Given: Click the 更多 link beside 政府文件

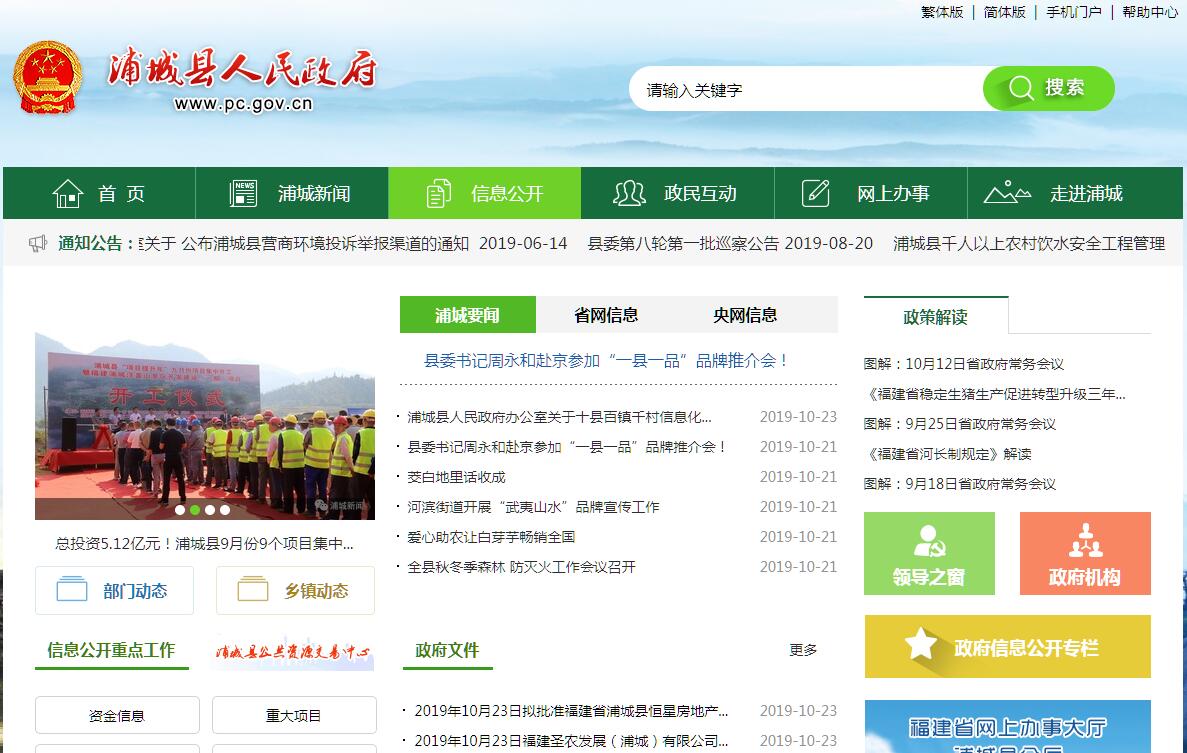Looking at the screenshot, I should coord(803,650).
